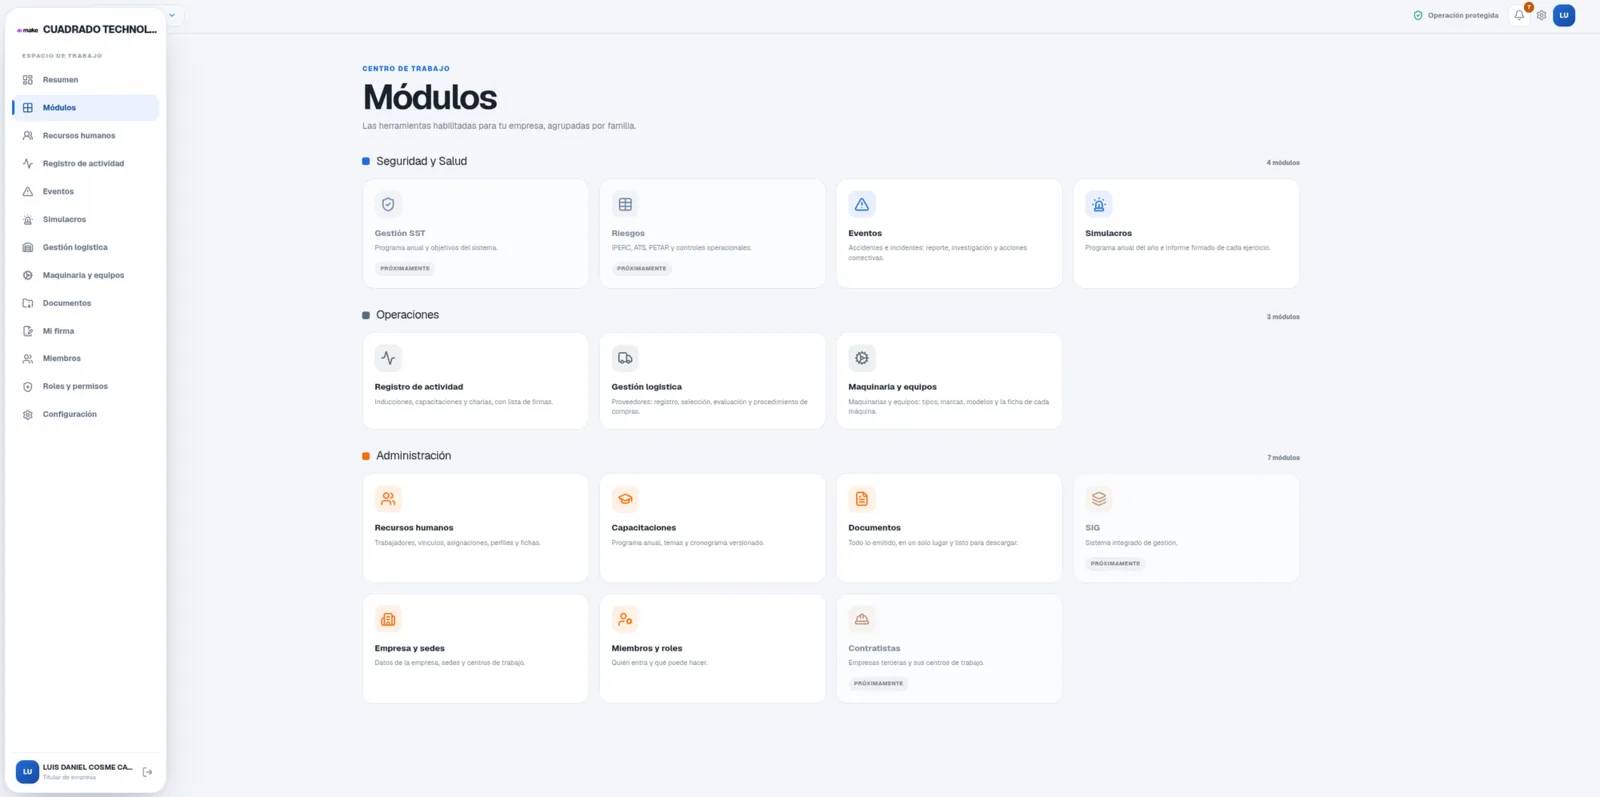Click the Miembros y roles user-gear icon
Screen dimensions: 1600x797
(x=625, y=619)
